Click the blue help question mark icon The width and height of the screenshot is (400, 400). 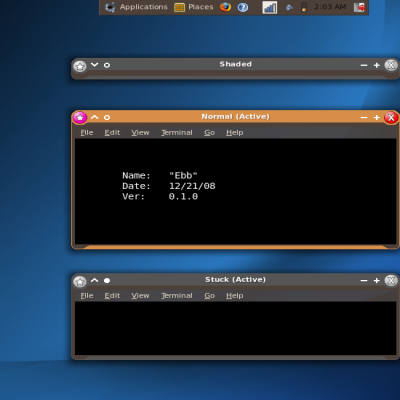coord(243,7)
